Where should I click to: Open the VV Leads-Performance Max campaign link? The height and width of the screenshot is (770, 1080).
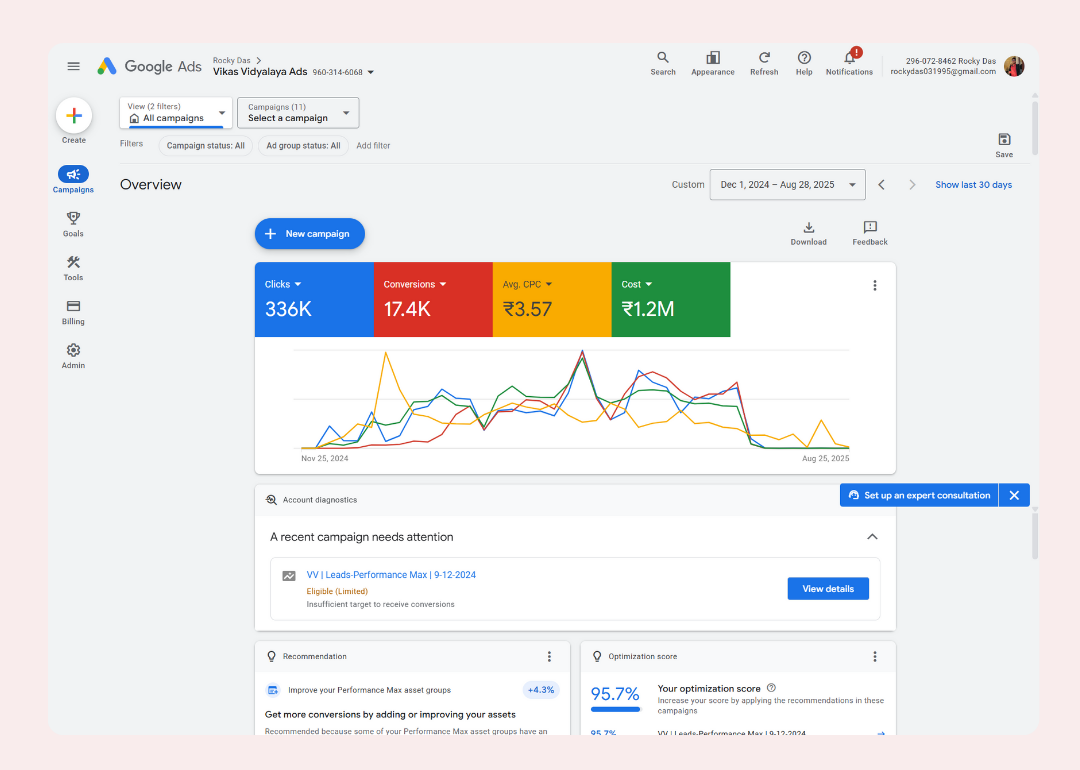(x=391, y=574)
